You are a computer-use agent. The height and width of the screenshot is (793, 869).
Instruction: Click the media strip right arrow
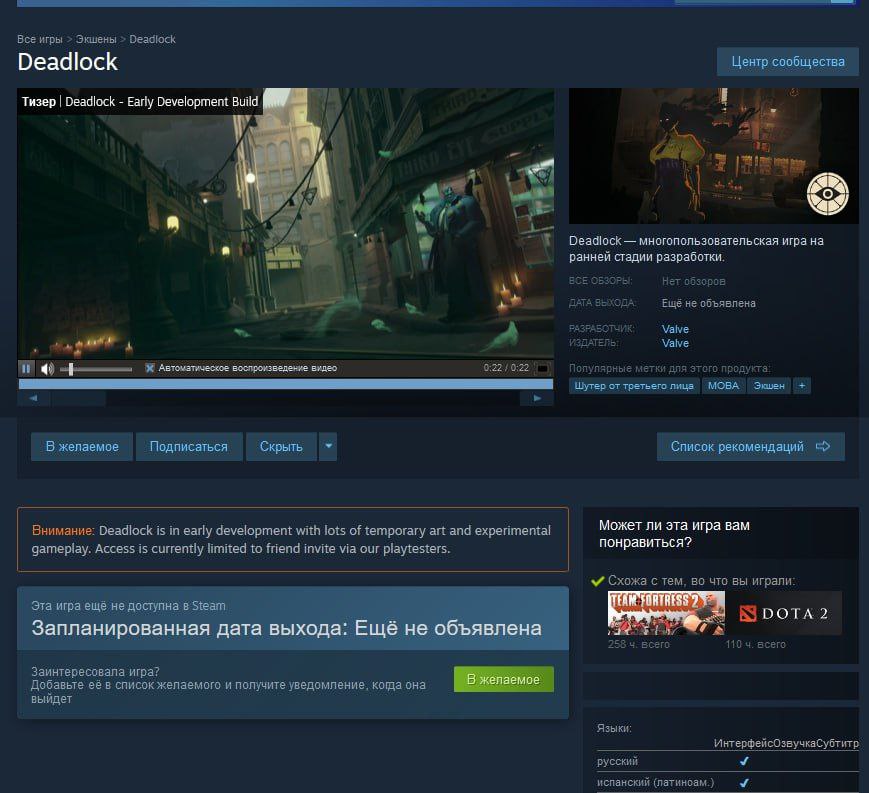click(536, 398)
